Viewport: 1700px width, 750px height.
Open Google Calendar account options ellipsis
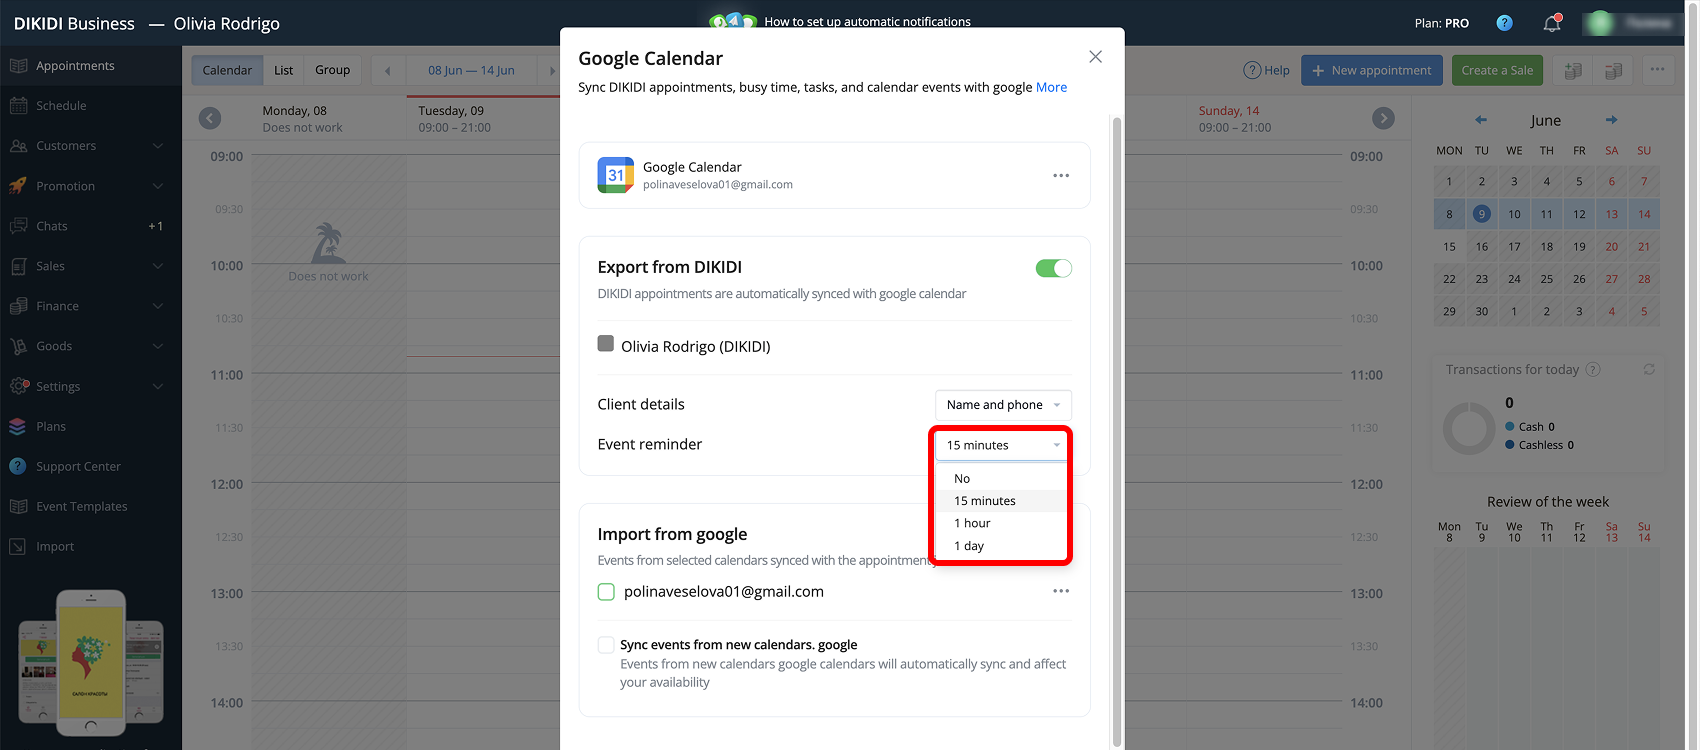[1061, 175]
